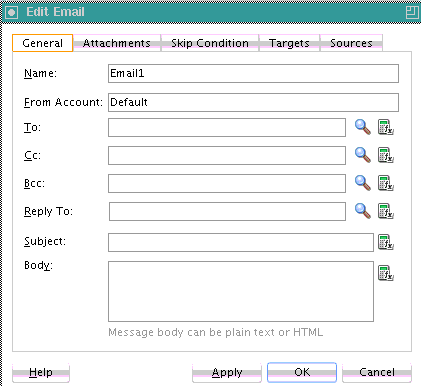Click the Cc field magnifier icon
The image size is (421, 386).
[363, 155]
